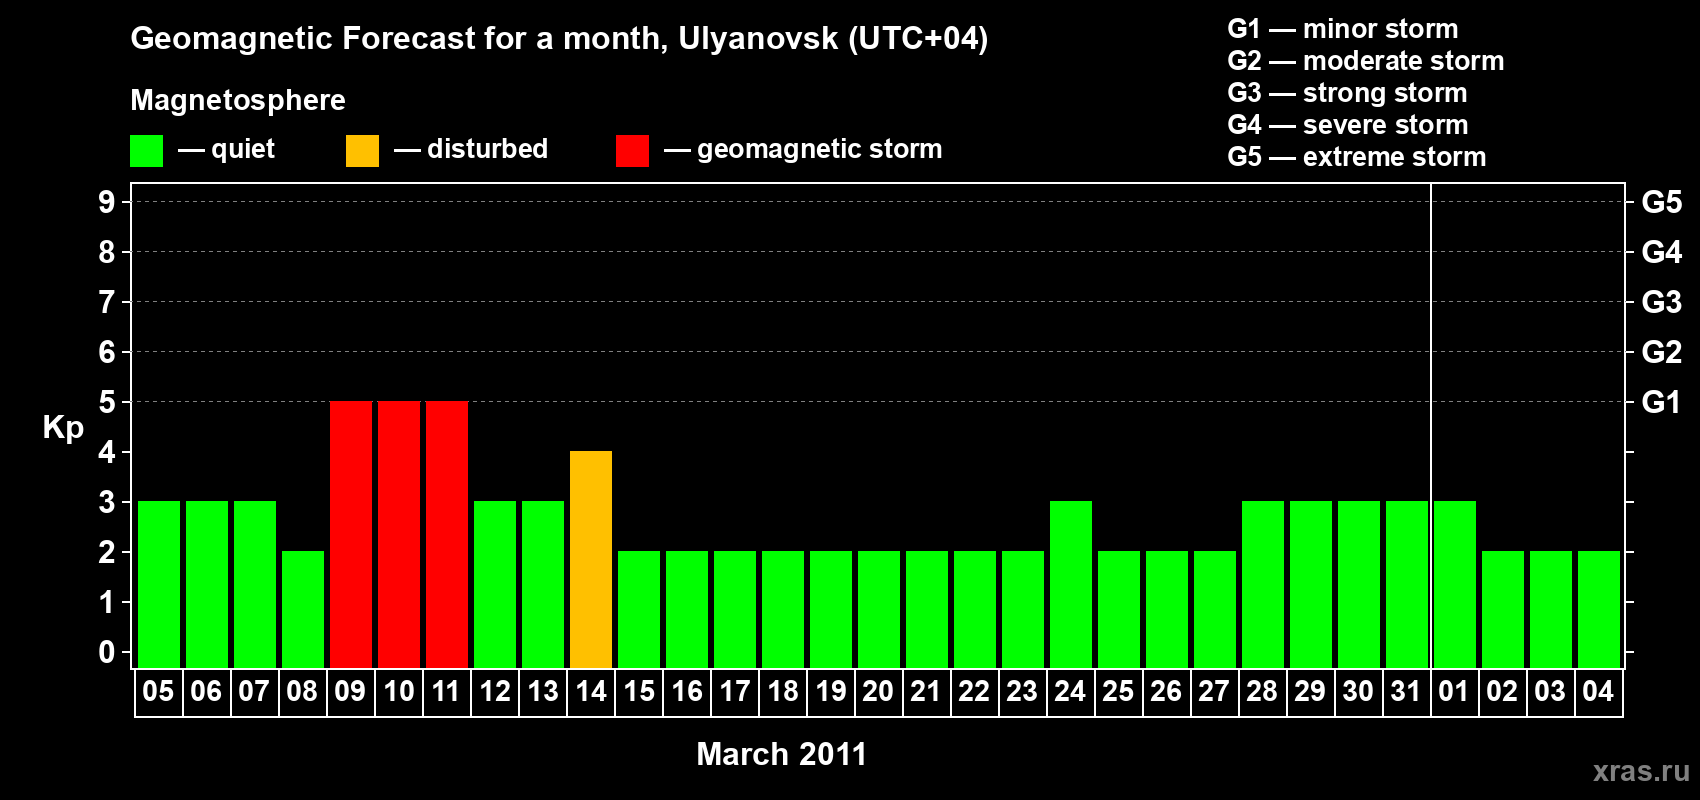The width and height of the screenshot is (1700, 800).
Task: Select the green bar for April 01
Action: (x=1455, y=585)
